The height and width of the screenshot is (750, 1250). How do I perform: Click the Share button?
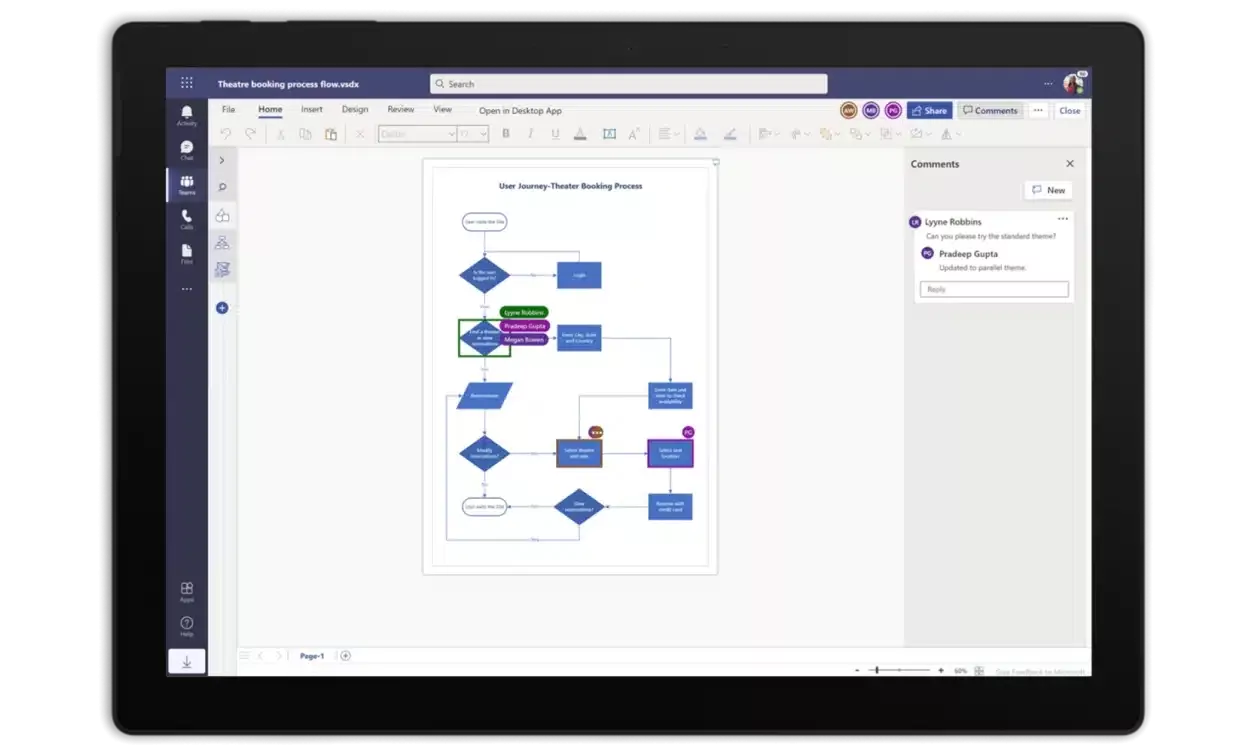coord(929,111)
